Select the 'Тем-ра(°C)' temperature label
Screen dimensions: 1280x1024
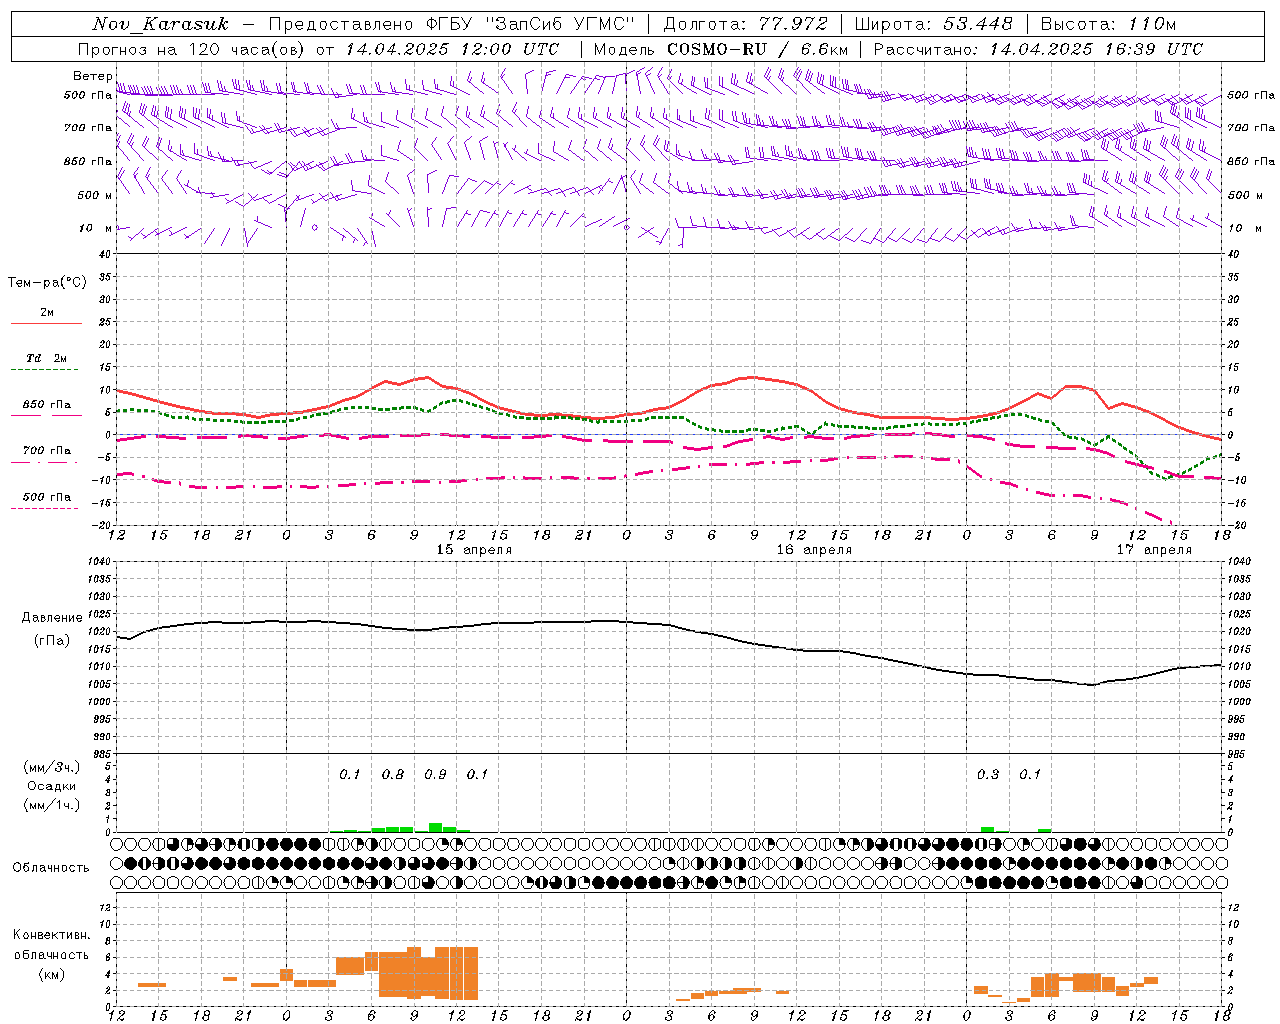click(x=47, y=283)
